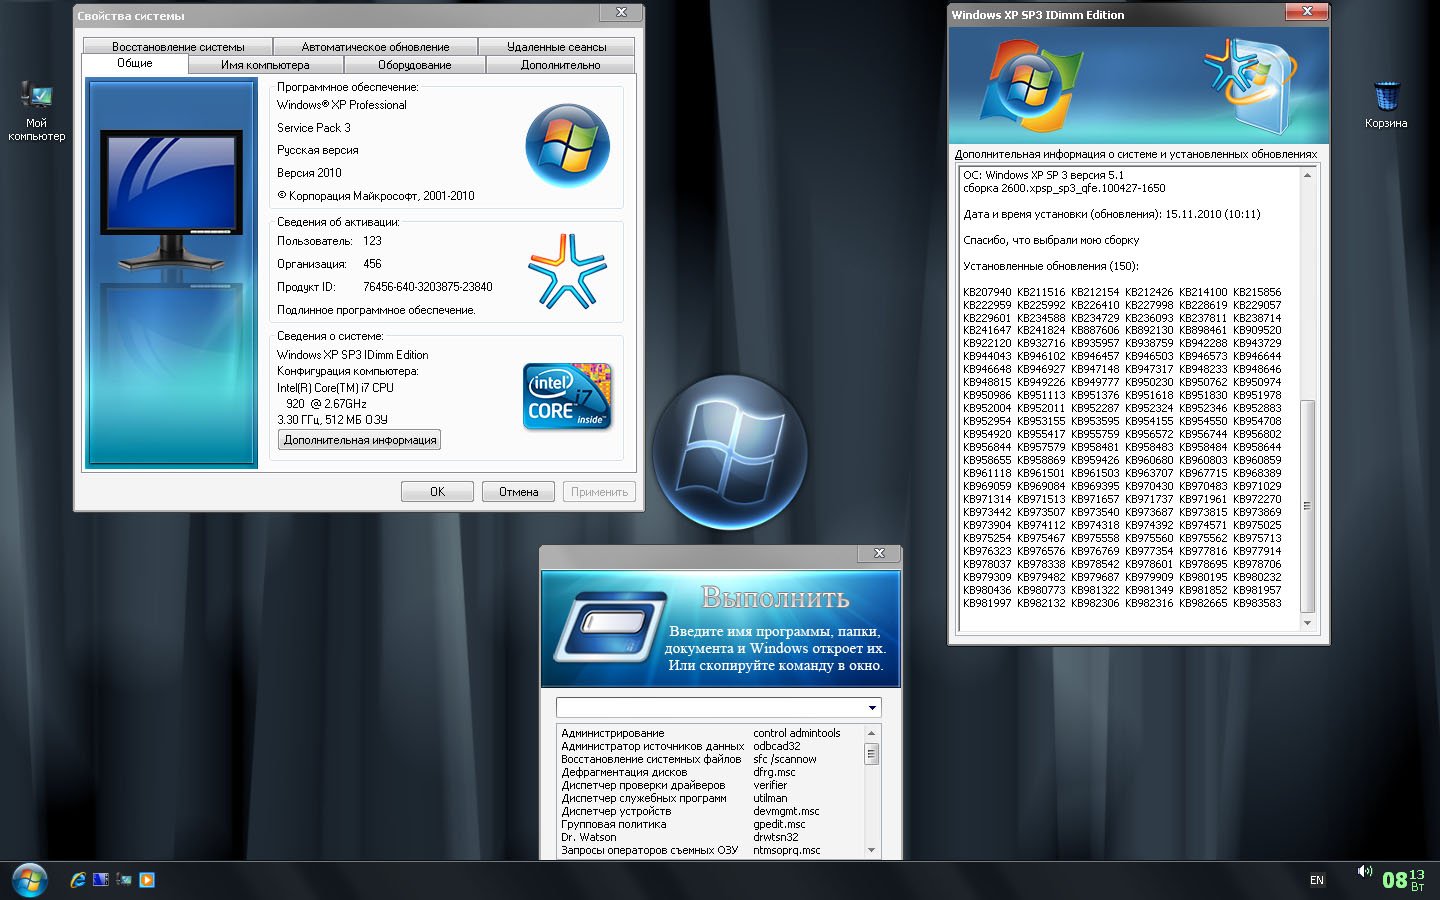1440x900 pixels.
Task: Expand the Run command combo box arrow
Action: pos(872,708)
